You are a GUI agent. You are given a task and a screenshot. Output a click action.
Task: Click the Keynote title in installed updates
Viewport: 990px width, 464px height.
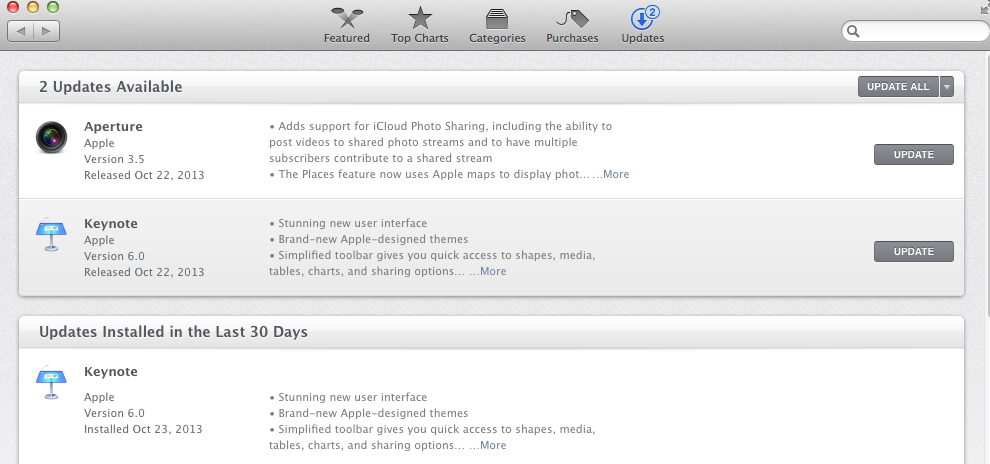coord(110,371)
